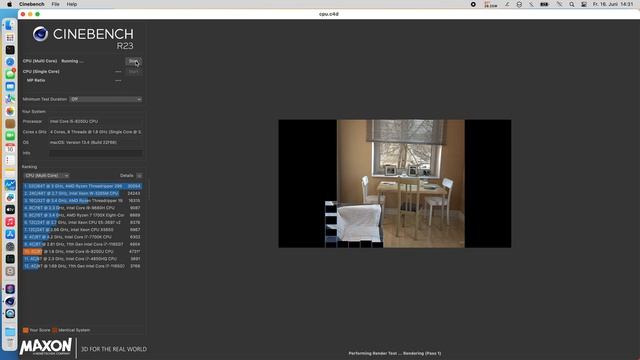Image resolution: width=640 pixels, height=360 pixels.
Task: Open Finder from the dock
Action: [10, 25]
